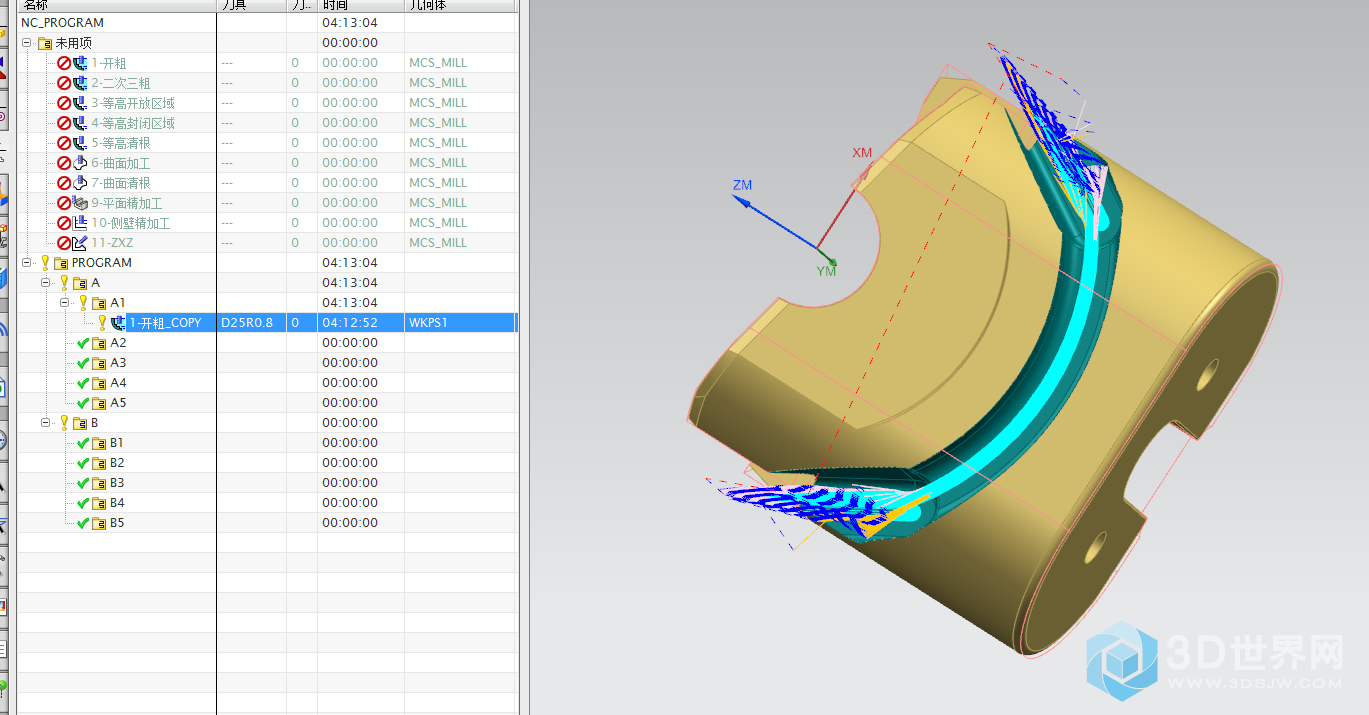Select the A5 program group

[118, 403]
